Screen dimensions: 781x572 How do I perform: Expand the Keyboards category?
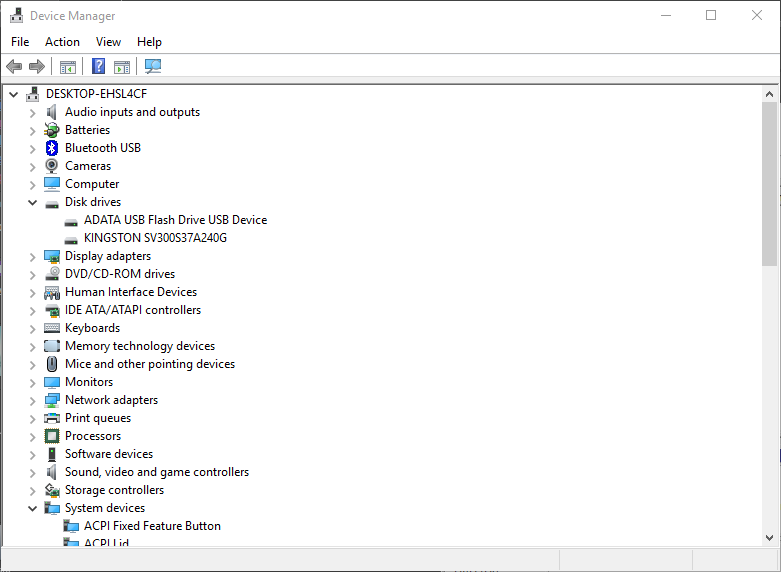click(32, 329)
